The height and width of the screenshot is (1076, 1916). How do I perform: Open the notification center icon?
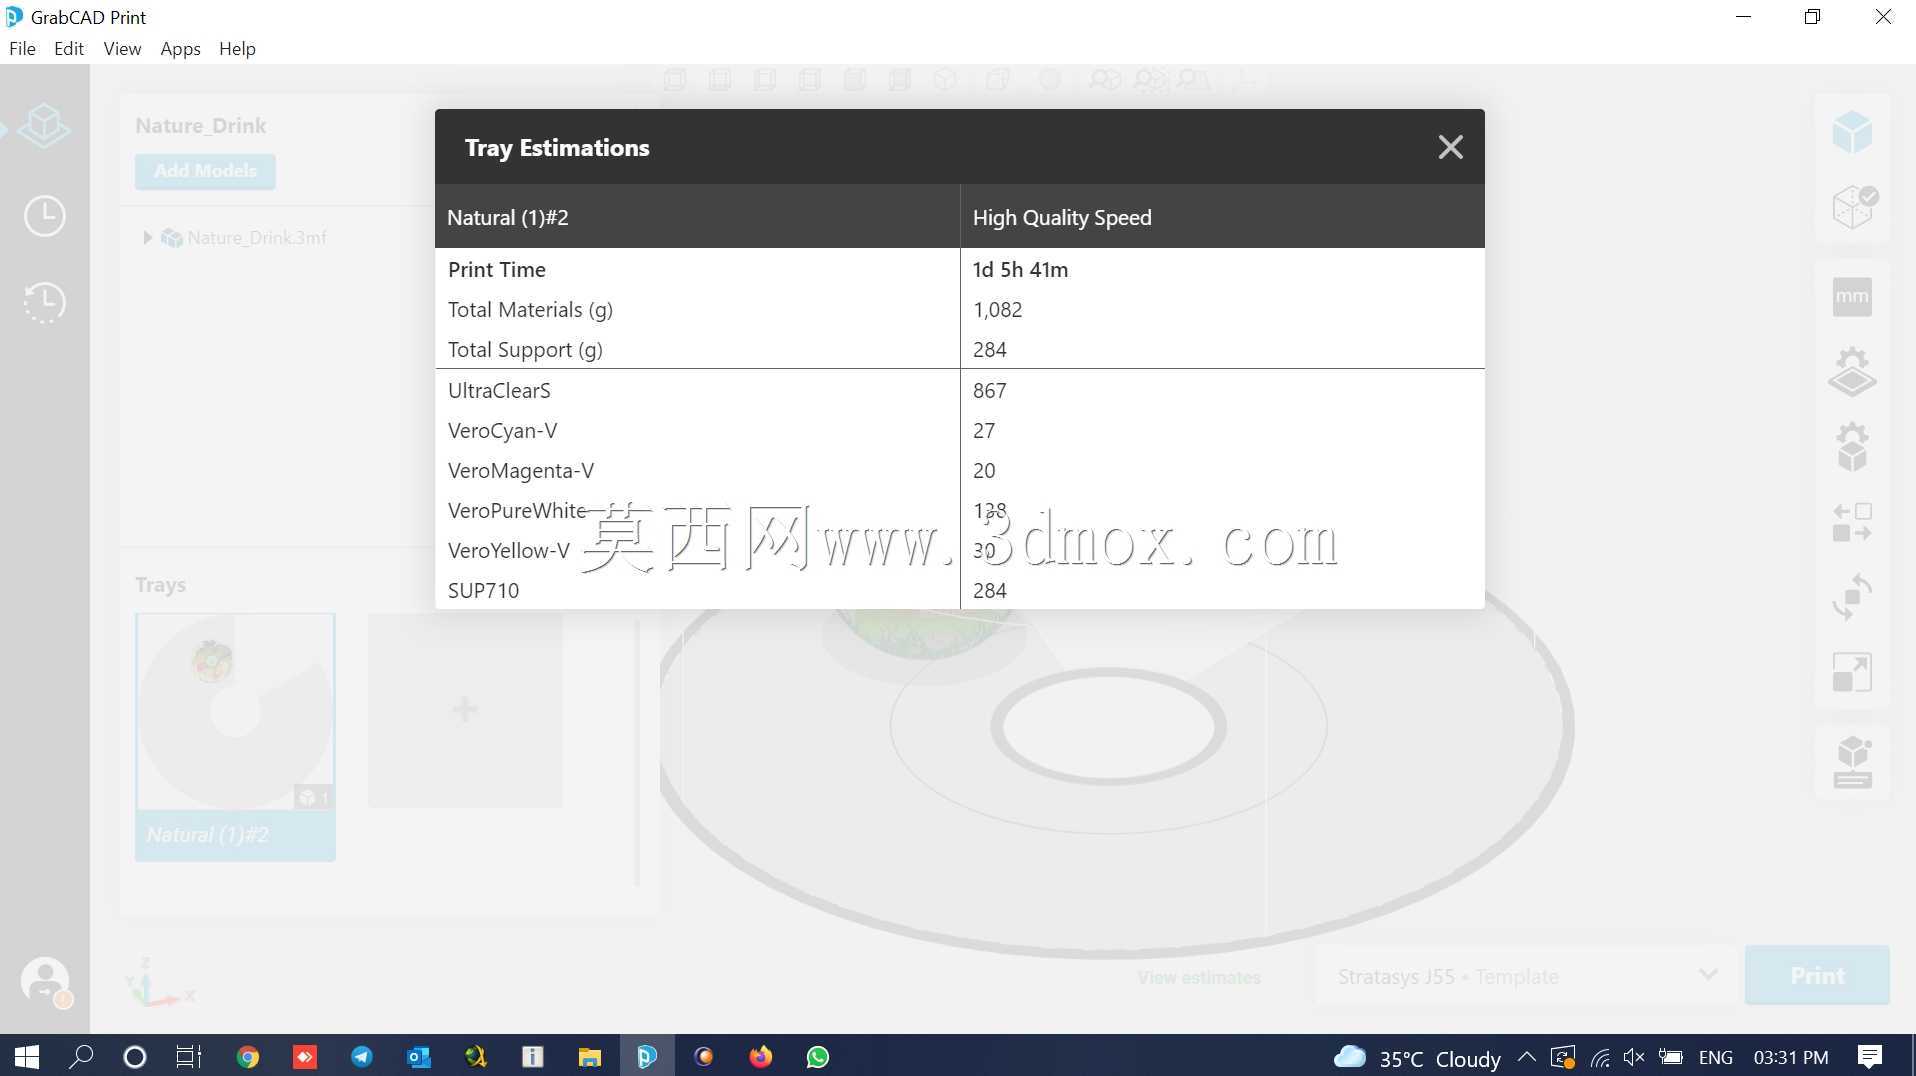(1870, 1056)
